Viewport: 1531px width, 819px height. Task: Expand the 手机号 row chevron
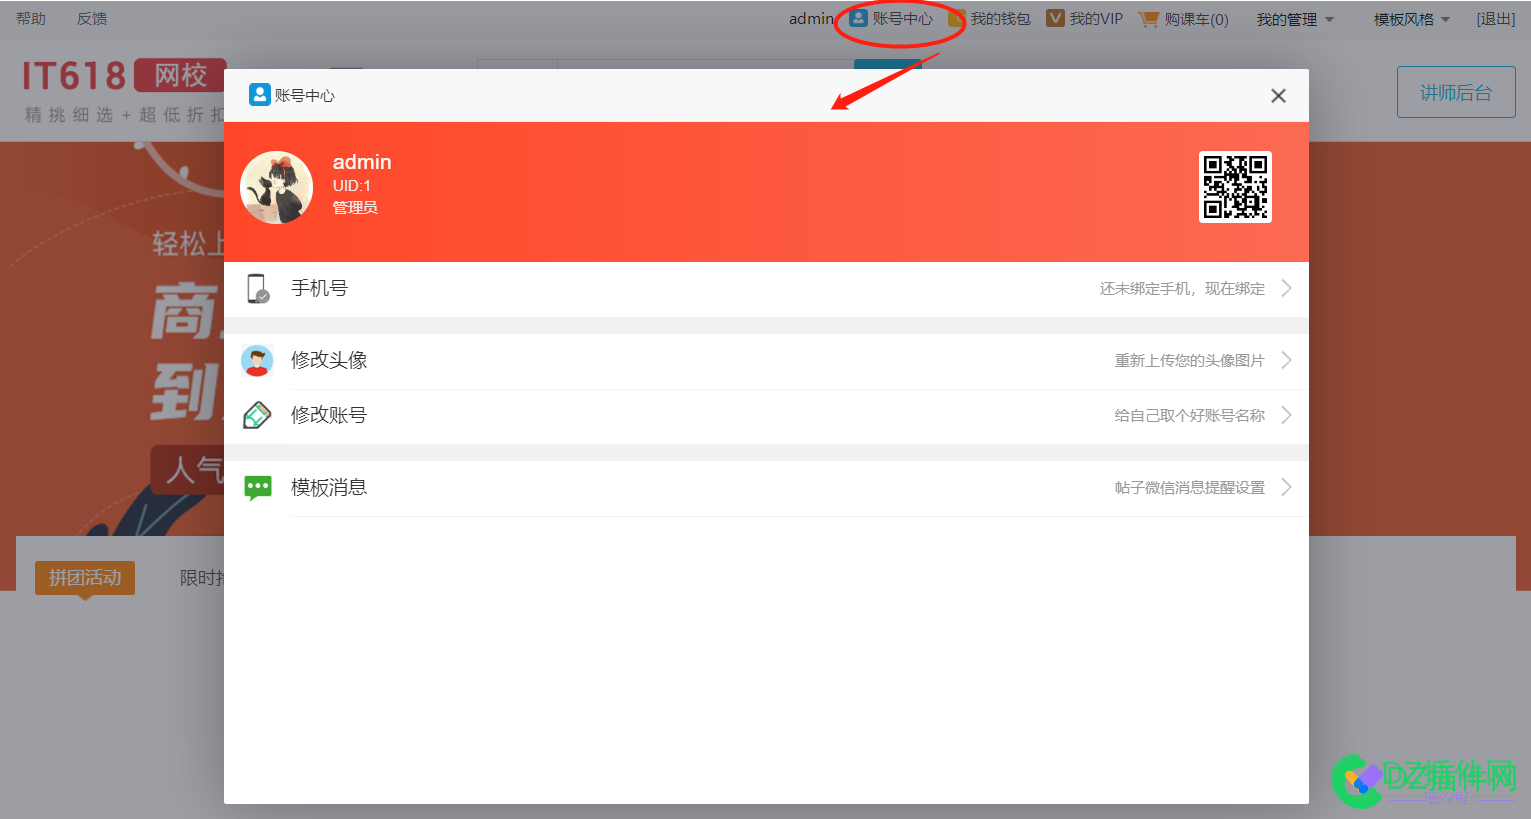[1286, 288]
